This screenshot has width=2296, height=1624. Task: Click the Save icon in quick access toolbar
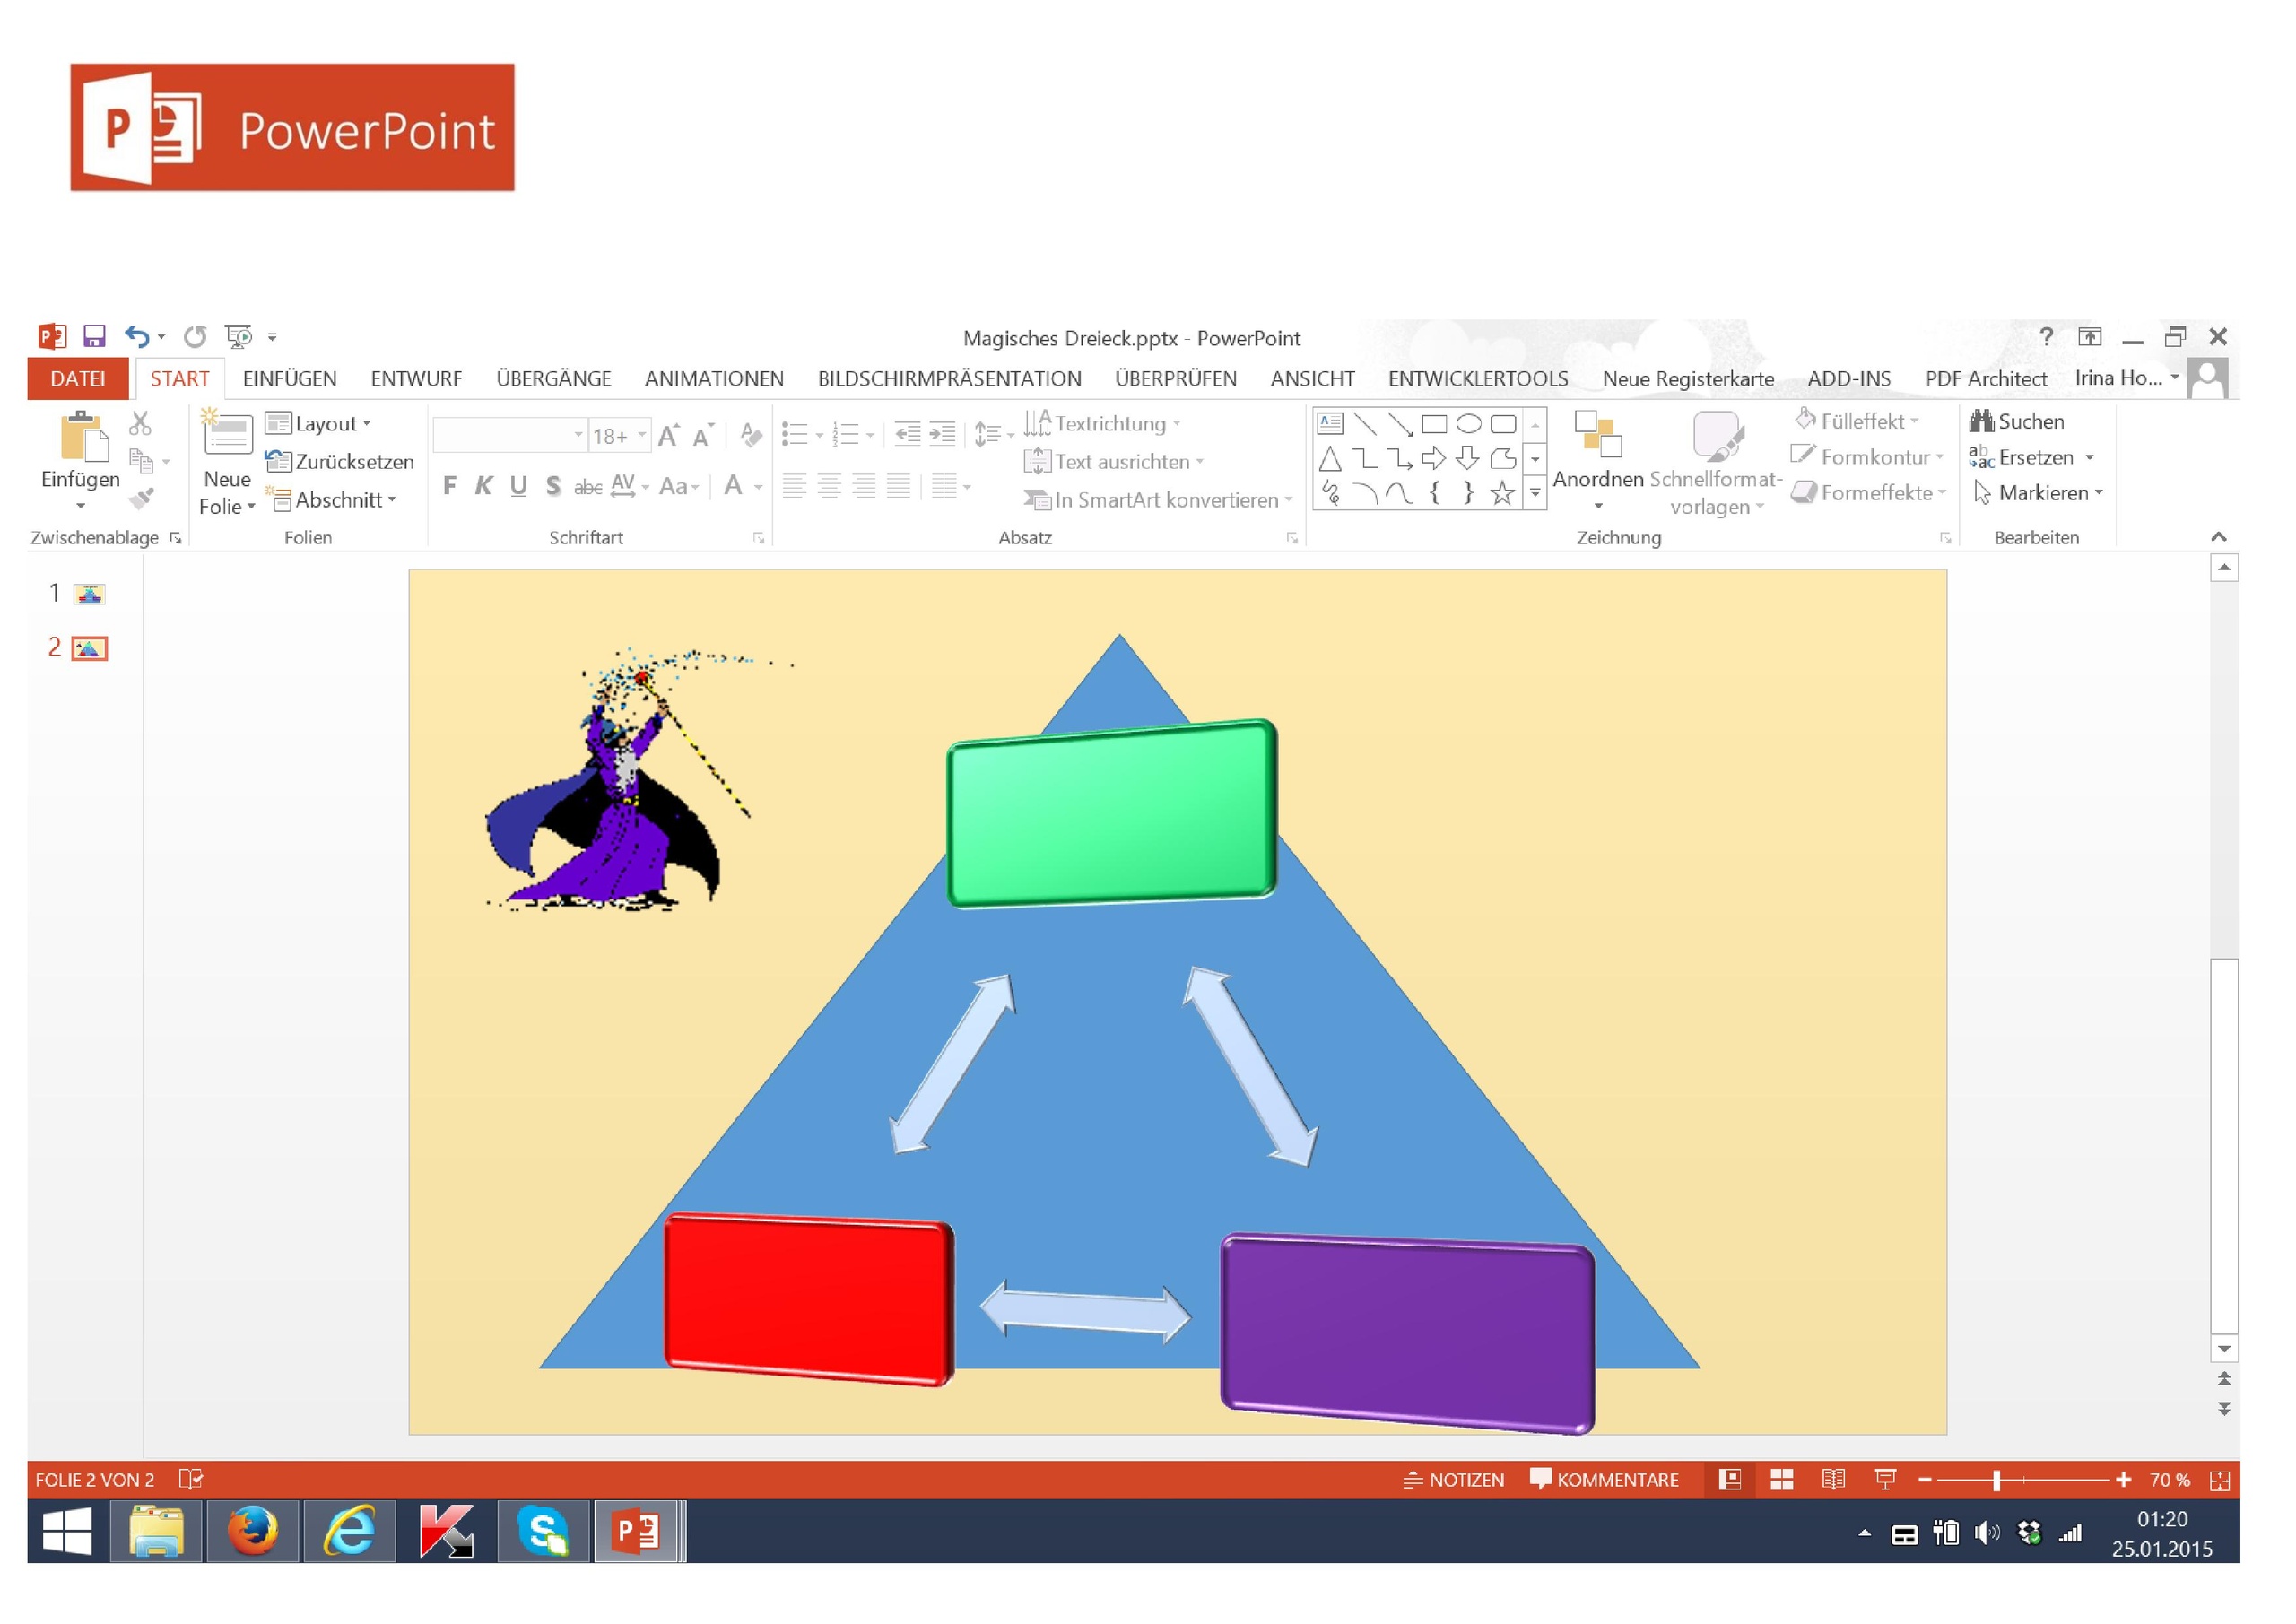[x=94, y=336]
